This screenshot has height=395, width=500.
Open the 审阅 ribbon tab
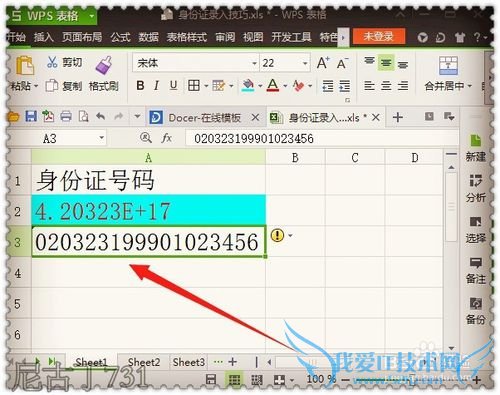coord(225,37)
